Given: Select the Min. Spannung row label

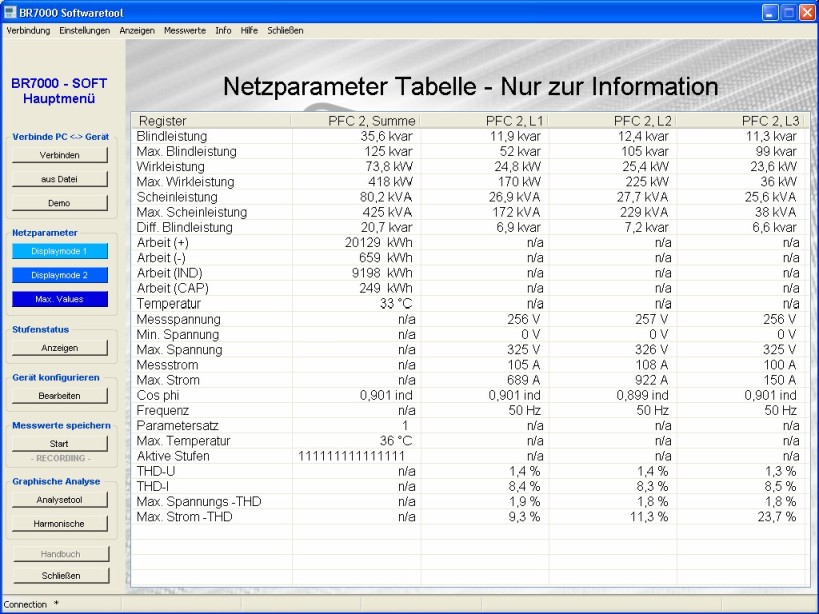Looking at the screenshot, I should point(178,334).
